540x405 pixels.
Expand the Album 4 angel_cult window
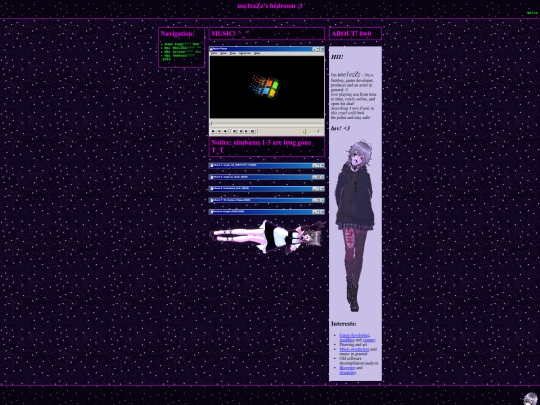click(318, 166)
